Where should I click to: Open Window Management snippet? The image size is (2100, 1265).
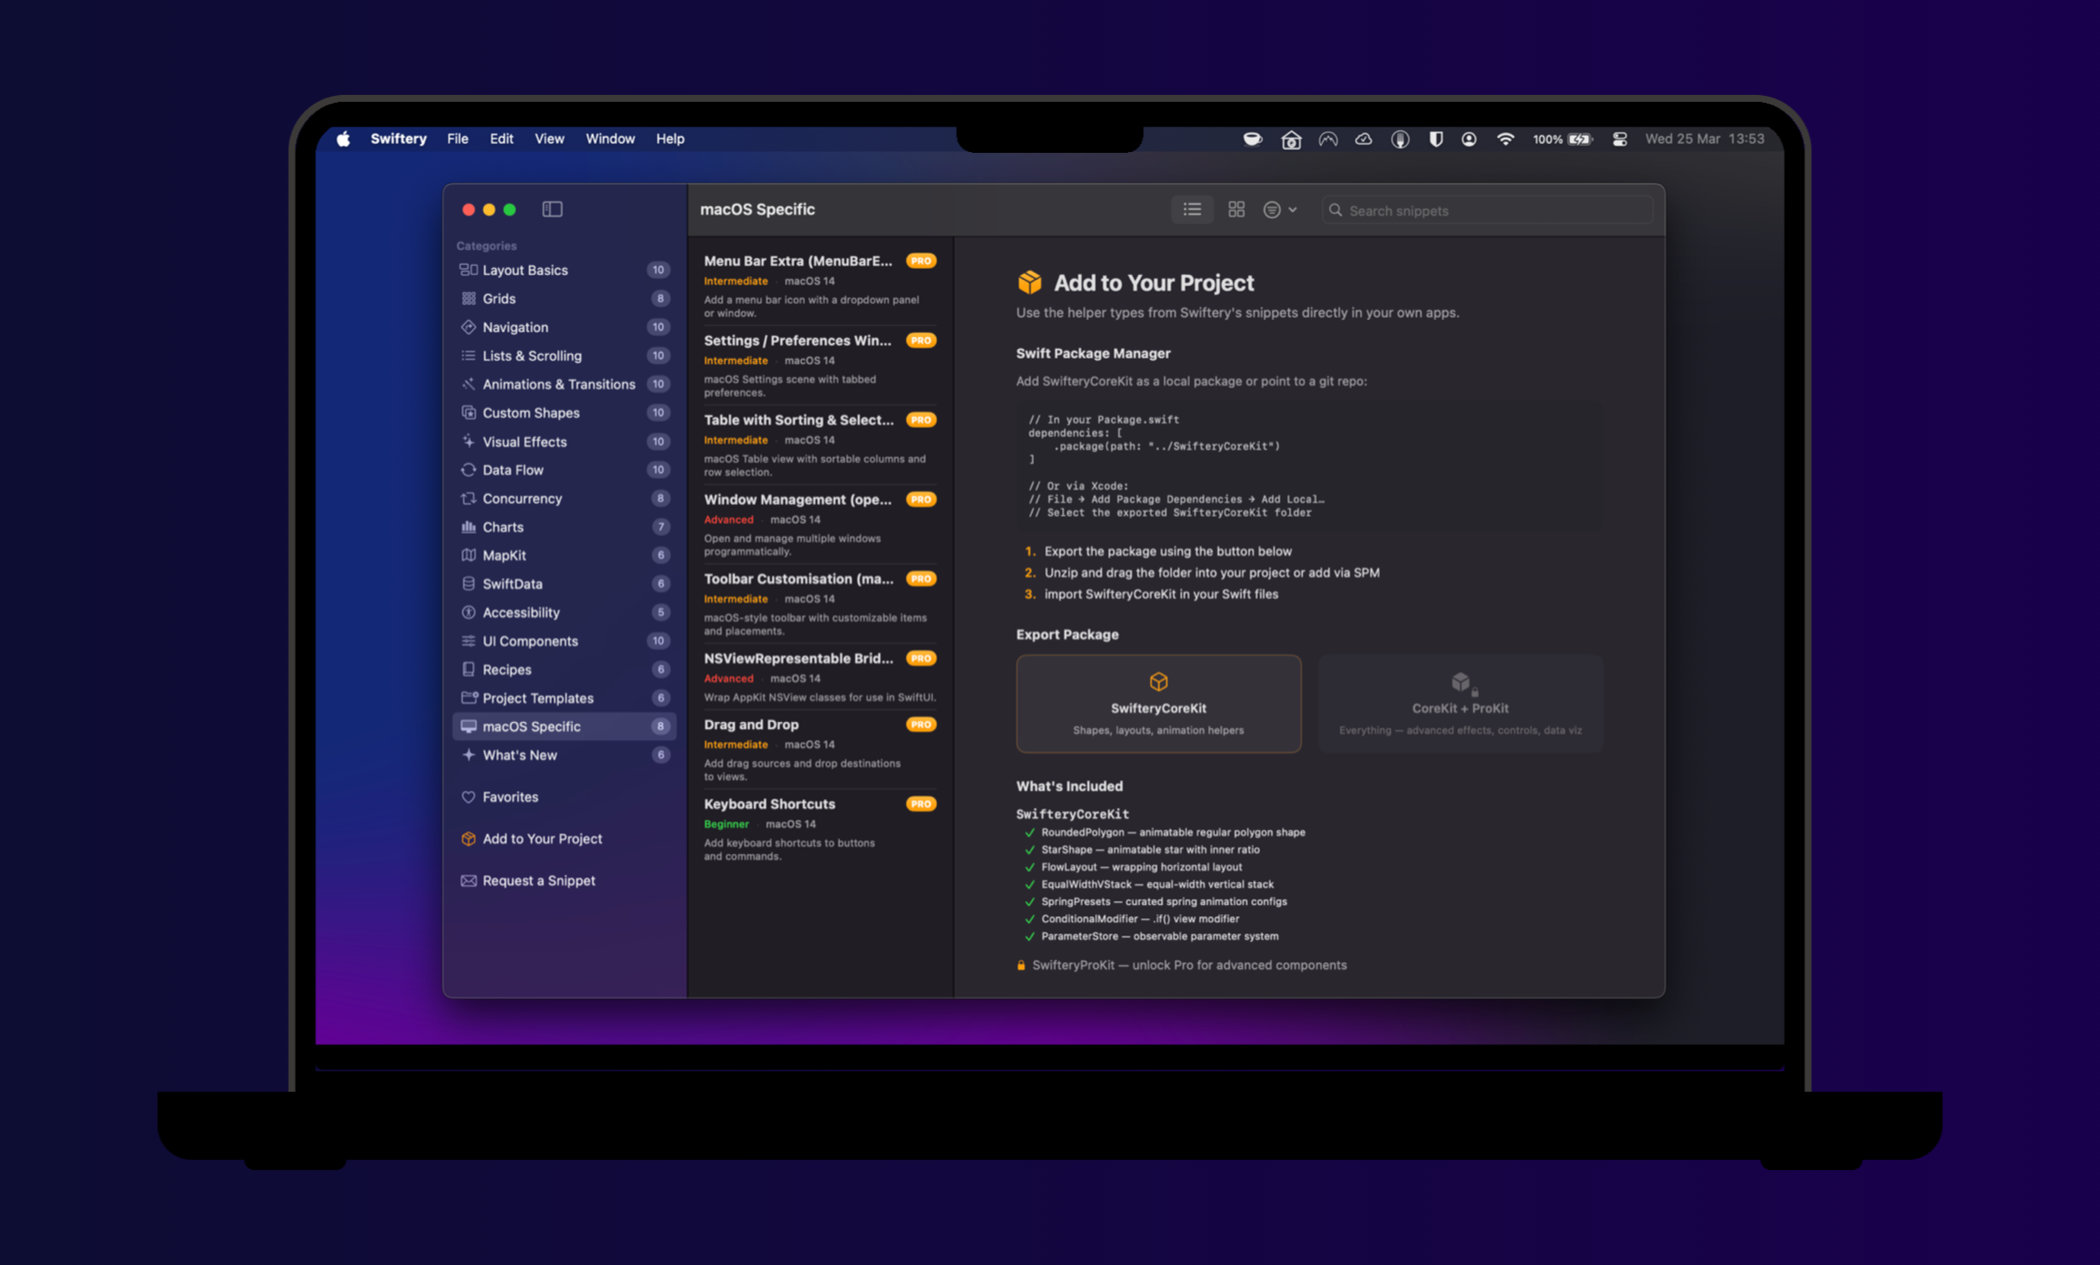click(x=819, y=524)
